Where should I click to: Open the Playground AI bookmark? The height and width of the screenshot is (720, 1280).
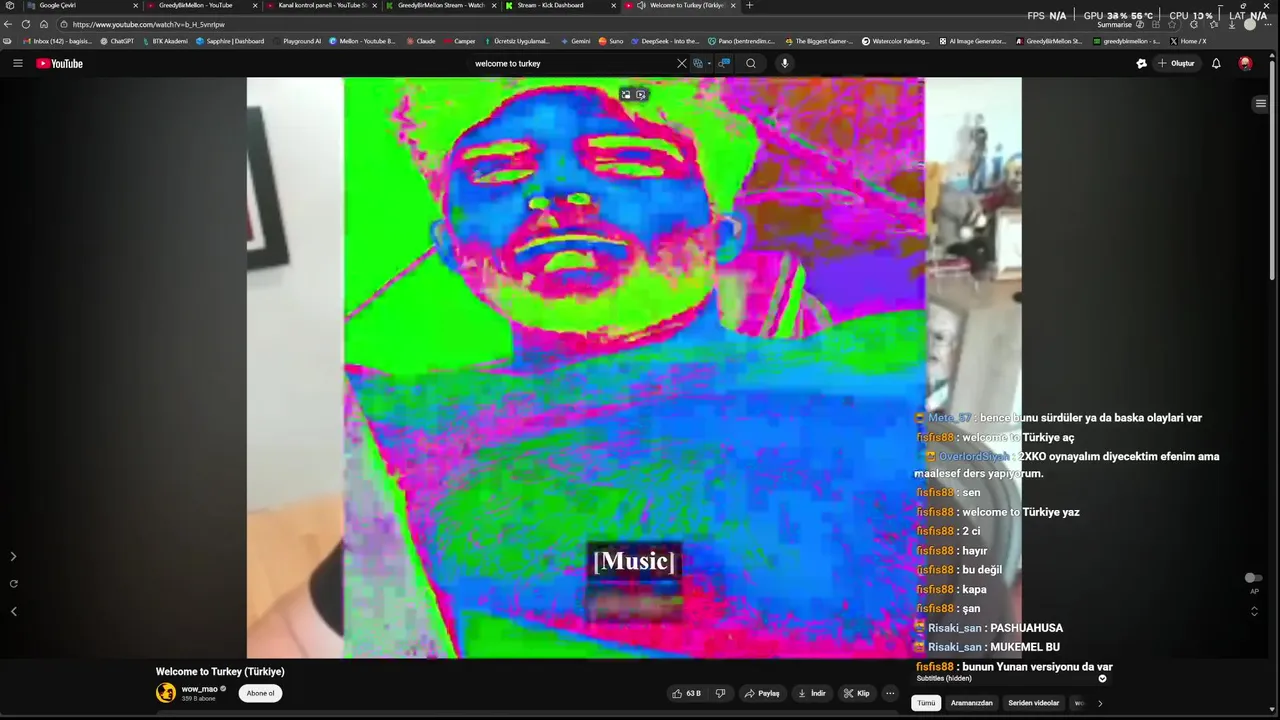coord(297,41)
